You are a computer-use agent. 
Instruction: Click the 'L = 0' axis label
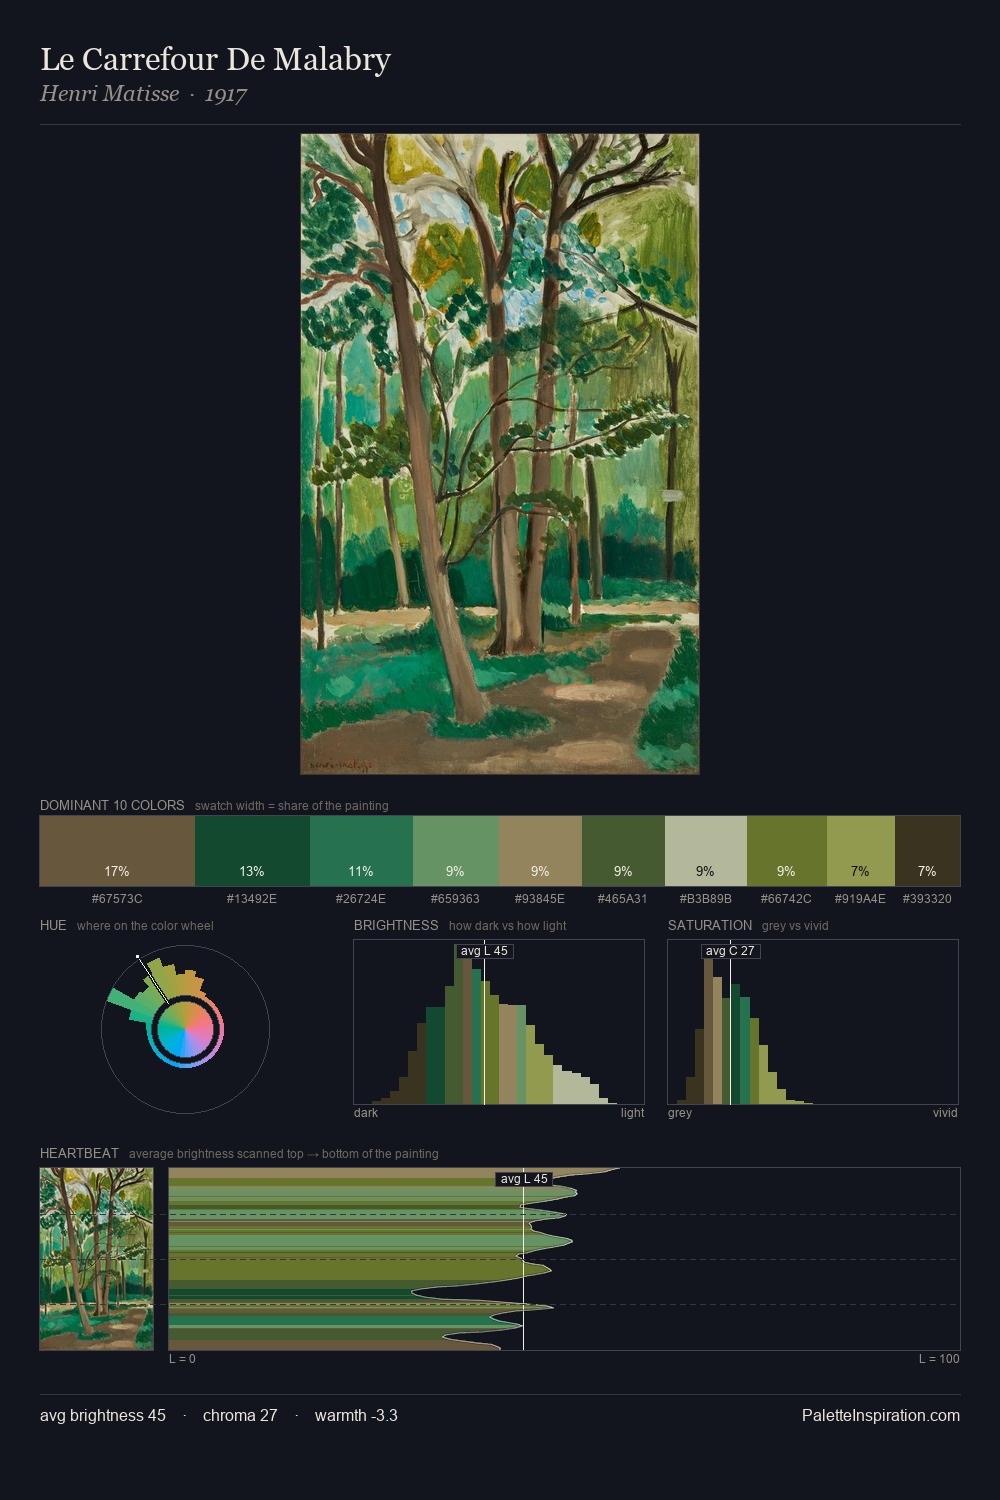click(x=182, y=1359)
